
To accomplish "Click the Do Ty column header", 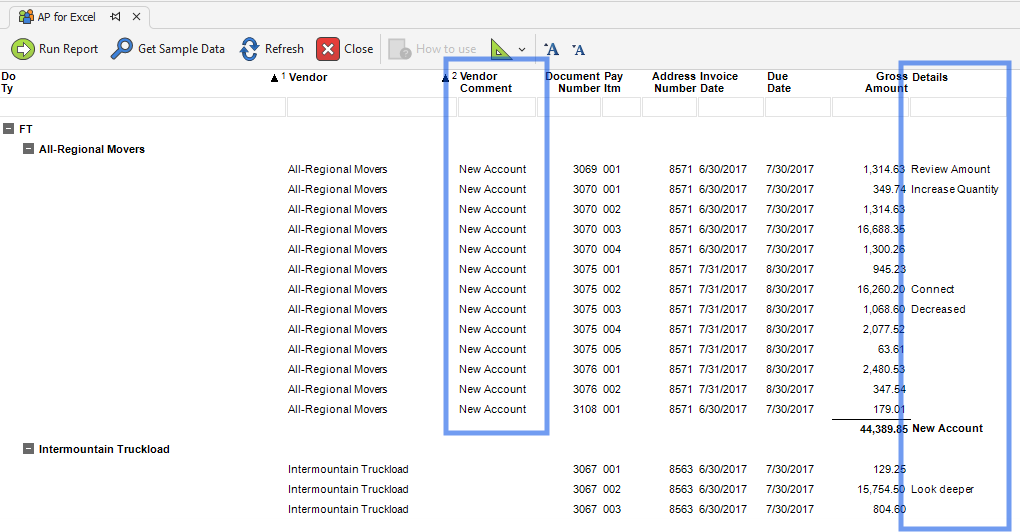I will [x=8, y=83].
